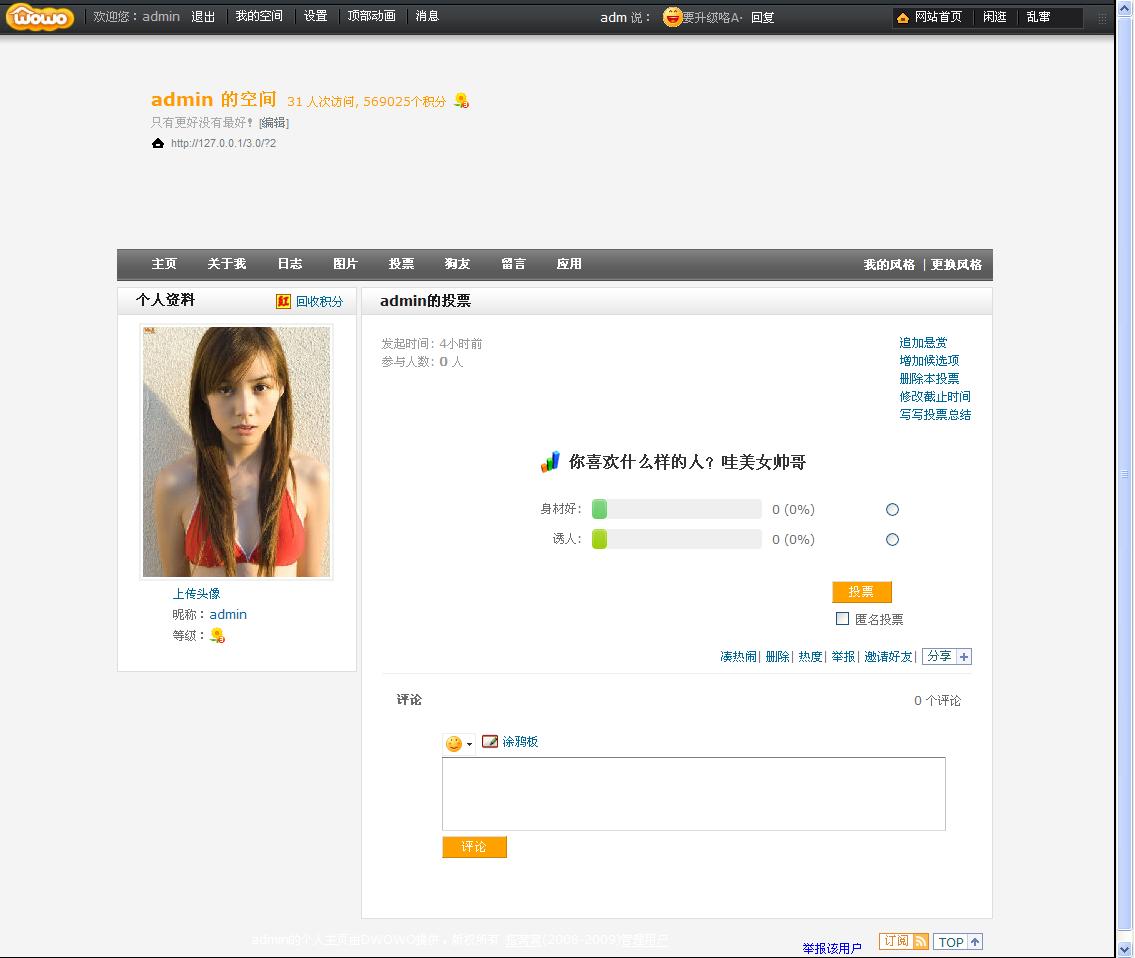Click 闲逛 in the top bar
Image resolution: width=1135 pixels, height=958 pixels.
(x=995, y=17)
